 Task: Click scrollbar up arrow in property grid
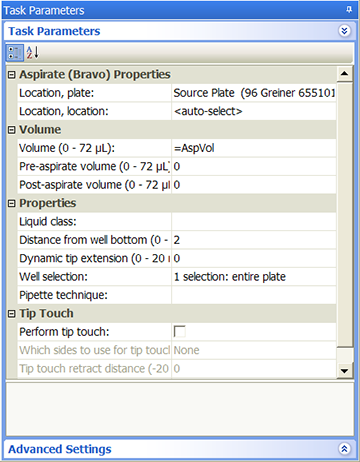[344, 74]
